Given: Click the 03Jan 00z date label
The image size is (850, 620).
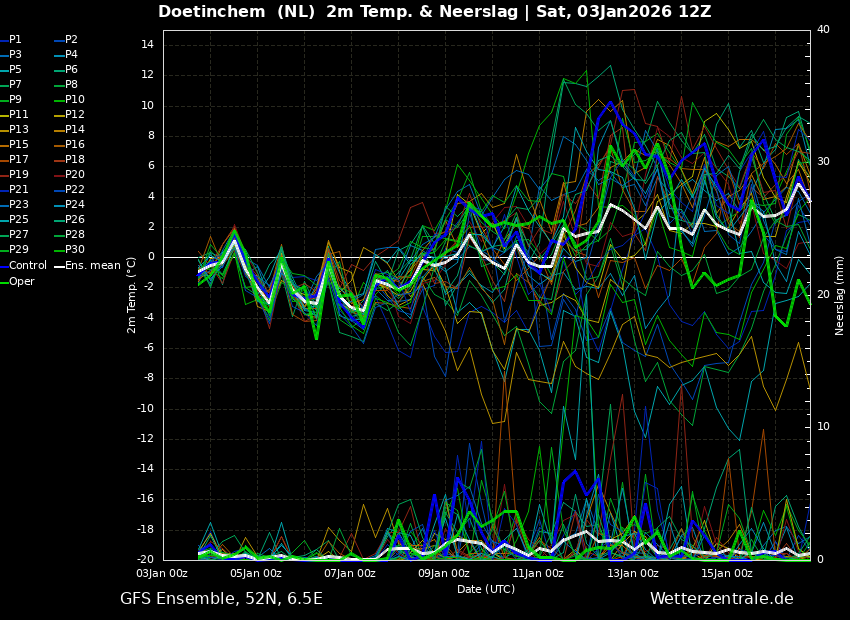Looking at the screenshot, I should 163,573.
